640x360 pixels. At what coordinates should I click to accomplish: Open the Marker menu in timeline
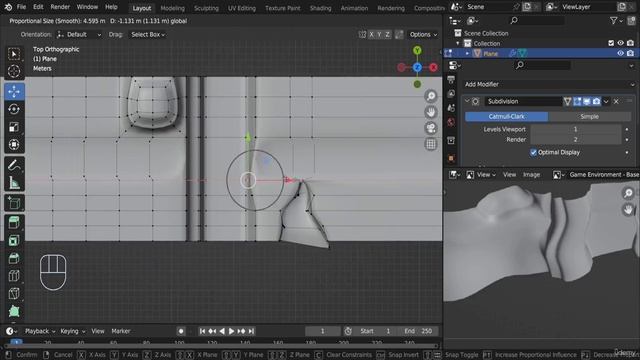point(121,331)
